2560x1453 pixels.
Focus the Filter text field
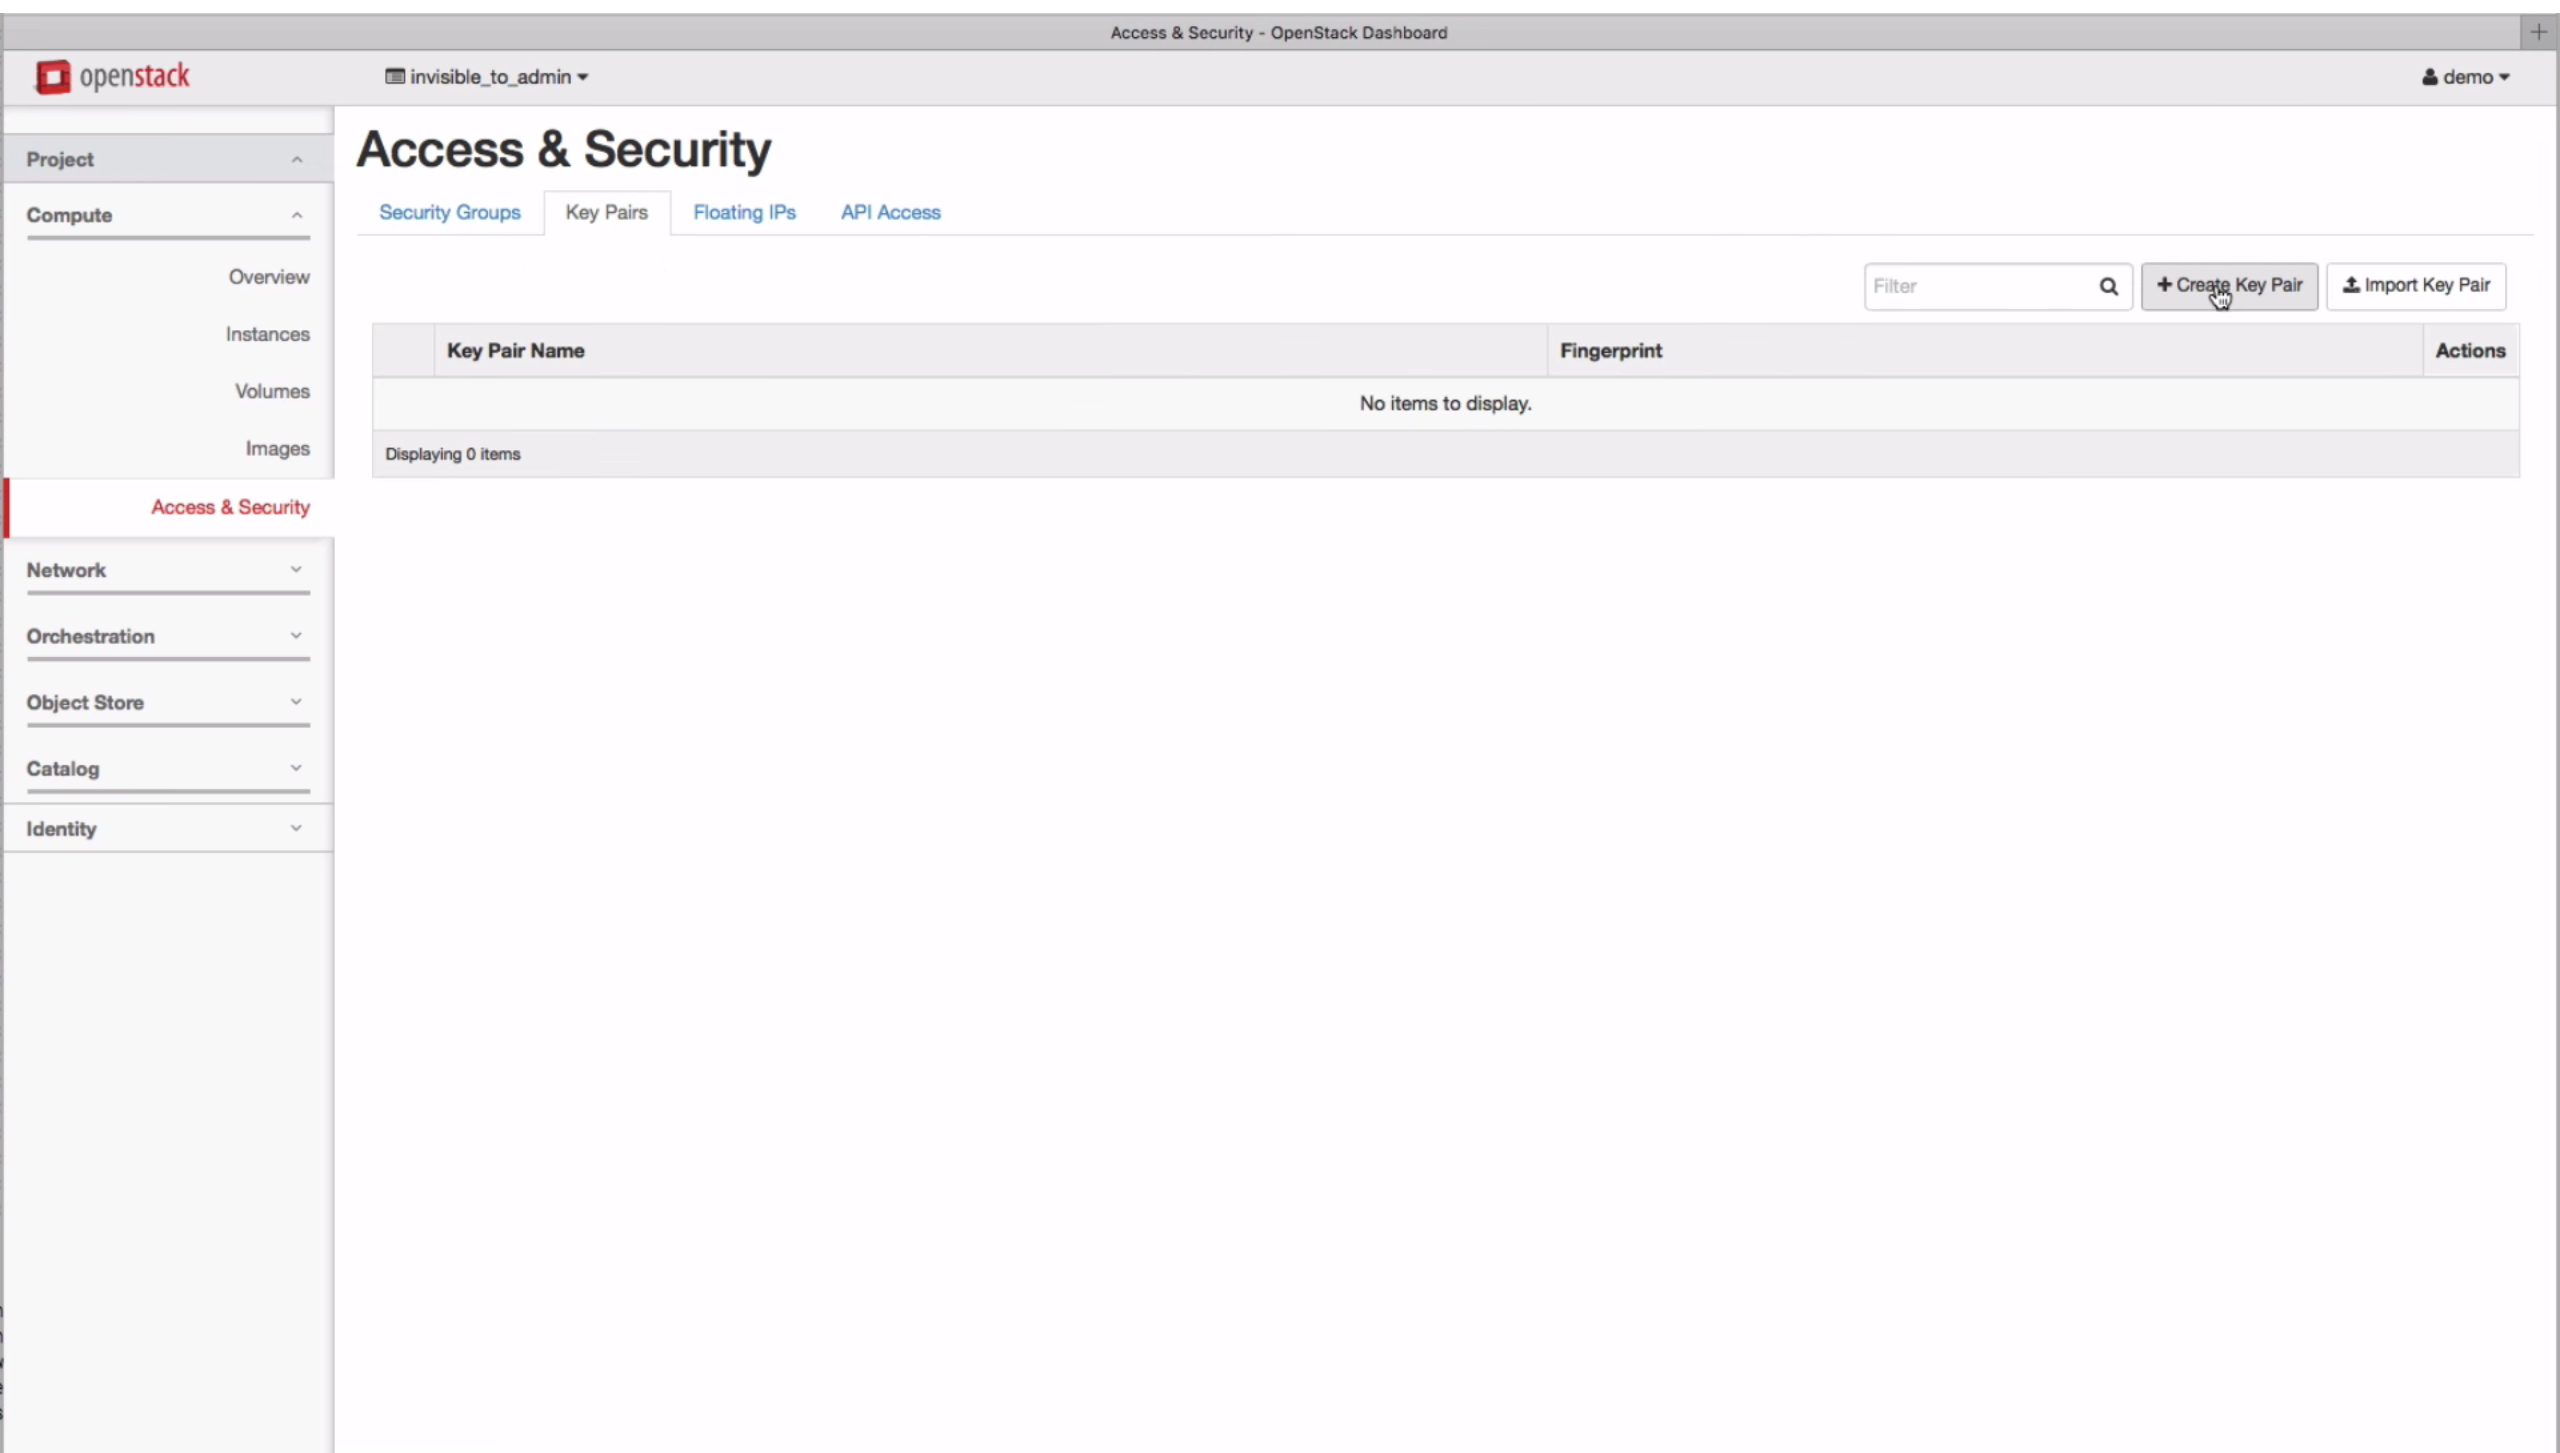[x=1980, y=287]
